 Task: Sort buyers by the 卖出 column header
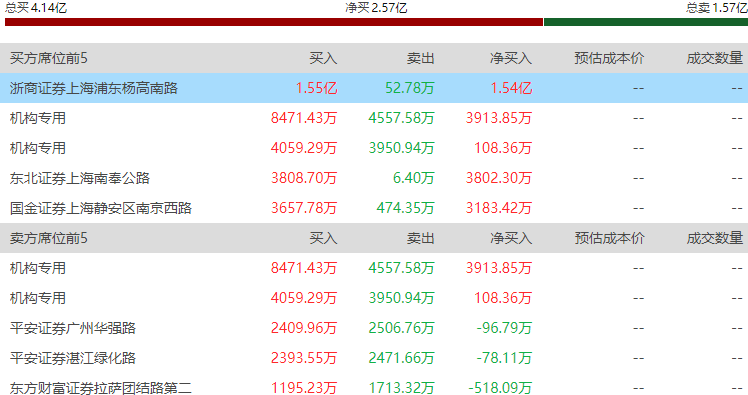click(420, 58)
